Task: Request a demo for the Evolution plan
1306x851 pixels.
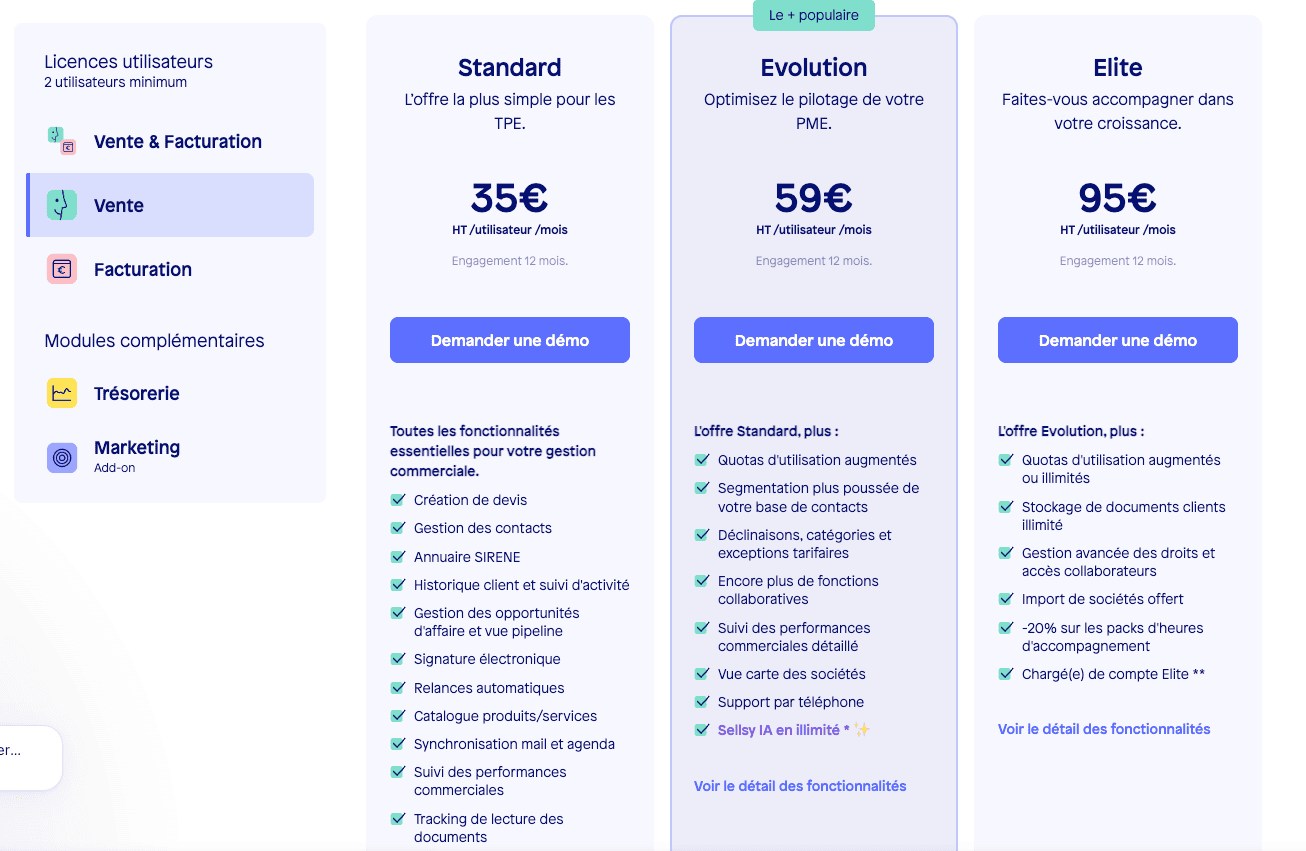Action: click(x=813, y=340)
